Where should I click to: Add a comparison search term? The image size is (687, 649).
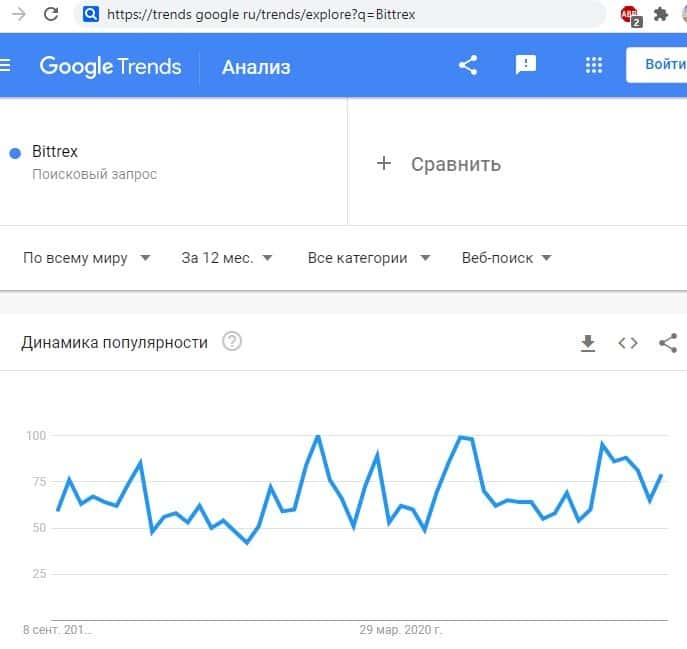click(440, 164)
